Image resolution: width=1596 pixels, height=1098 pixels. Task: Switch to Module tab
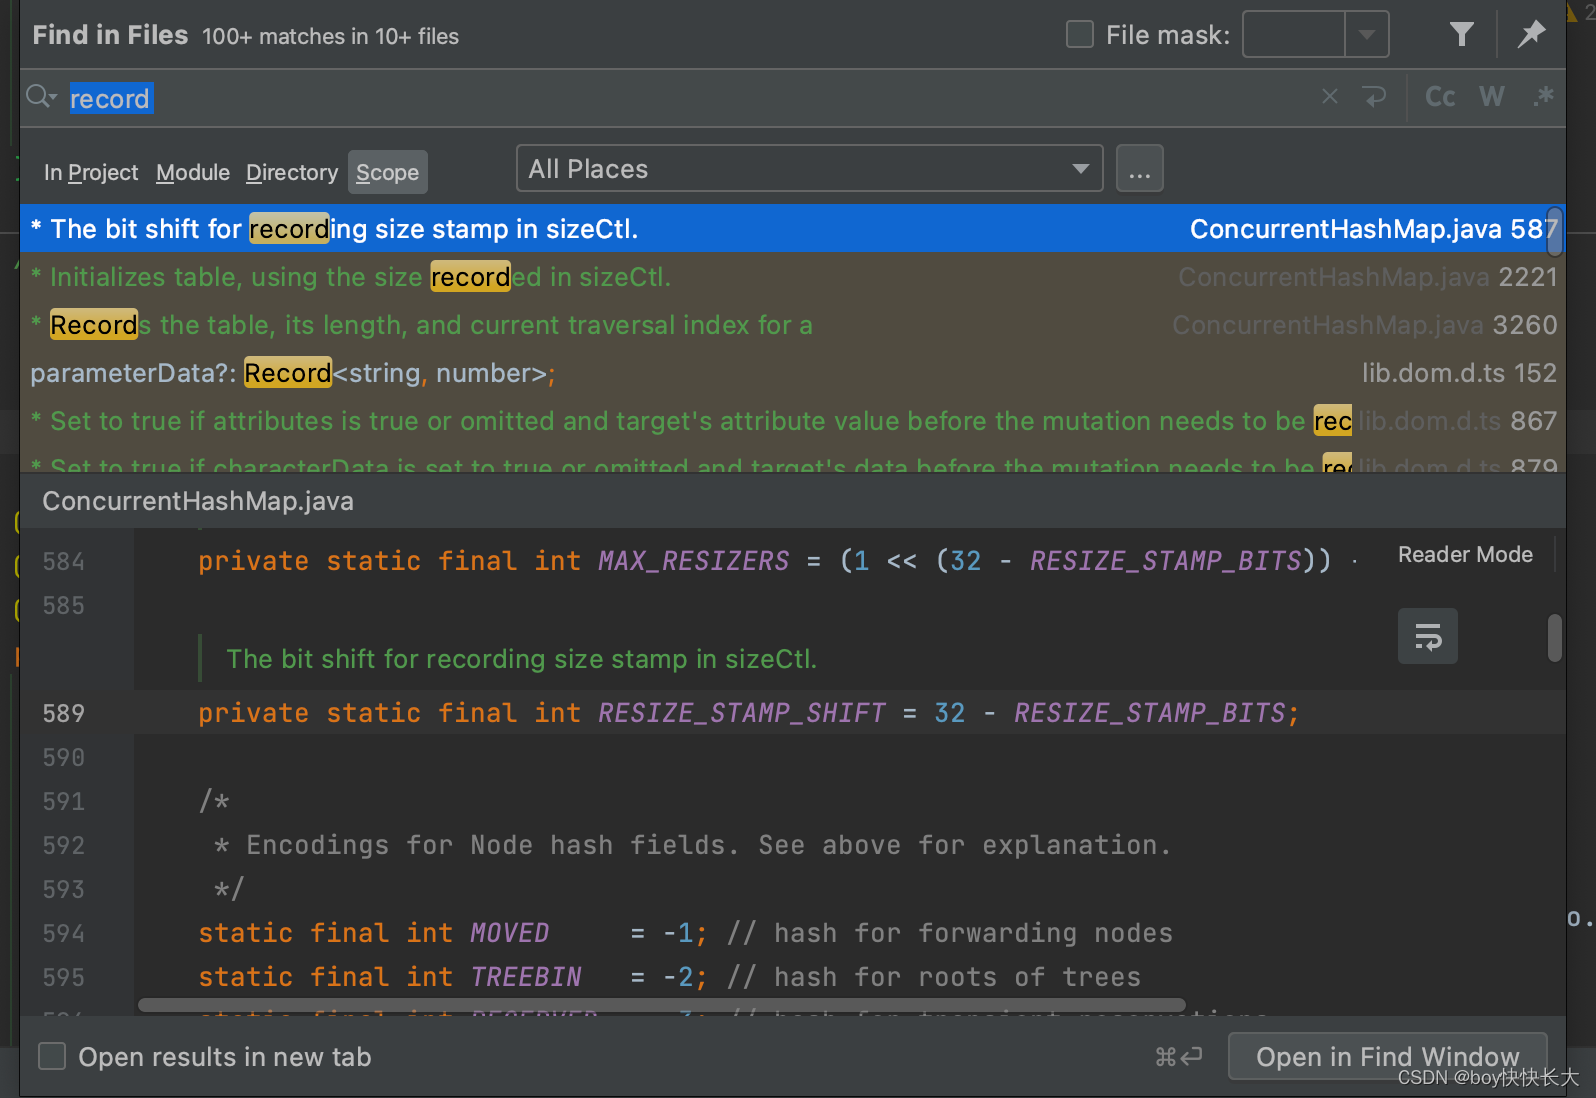pos(193,173)
